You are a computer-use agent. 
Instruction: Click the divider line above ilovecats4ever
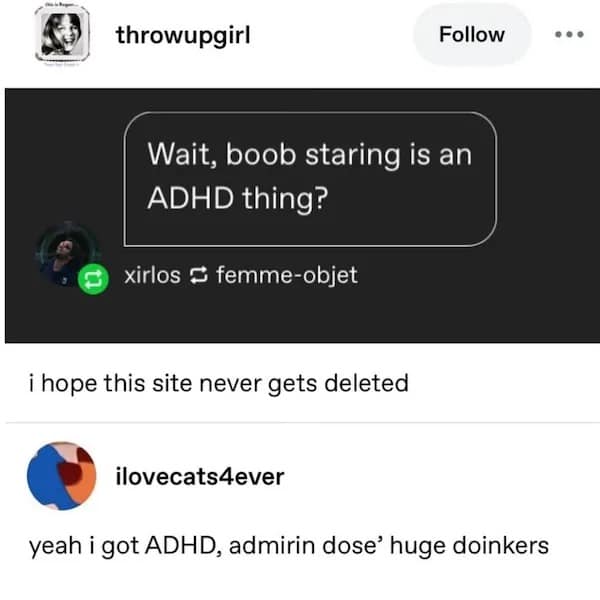pyautogui.click(x=302, y=423)
